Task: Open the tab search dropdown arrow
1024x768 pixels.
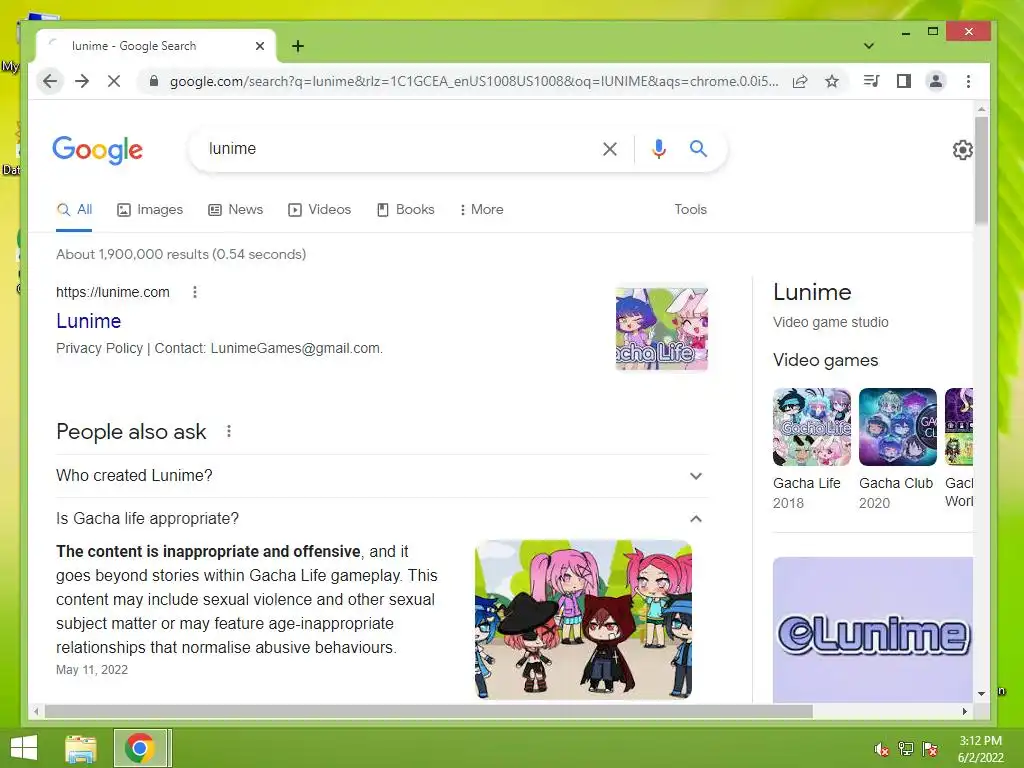Action: [869, 46]
